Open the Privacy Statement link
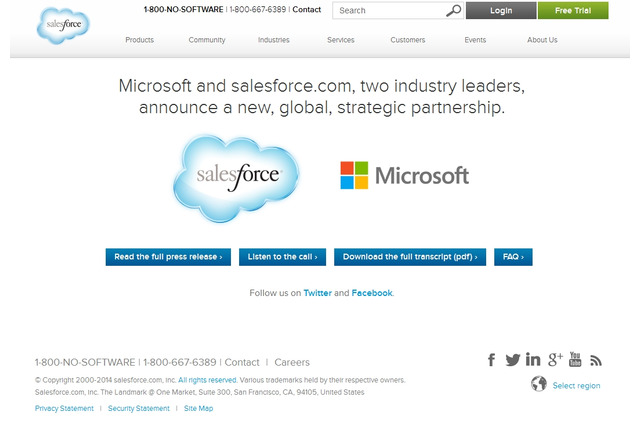Viewport: 640px width, 426px height. [x=64, y=408]
